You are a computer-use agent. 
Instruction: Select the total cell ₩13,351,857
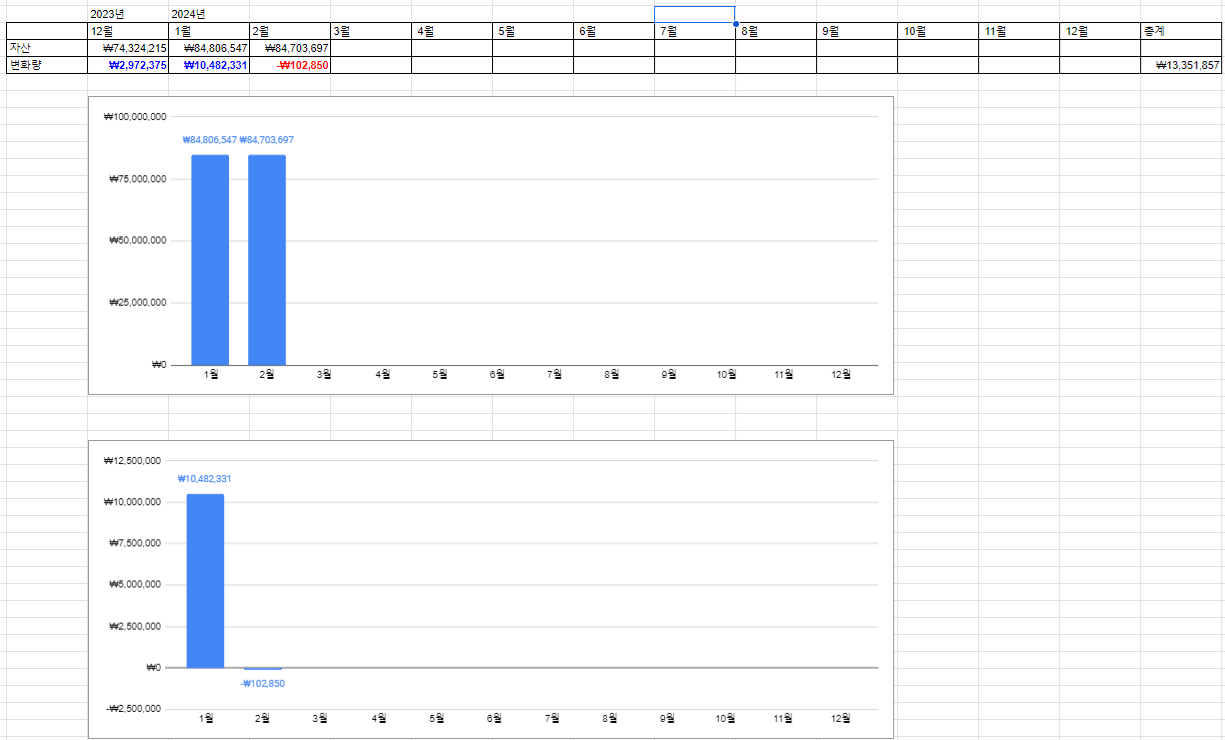point(1181,65)
